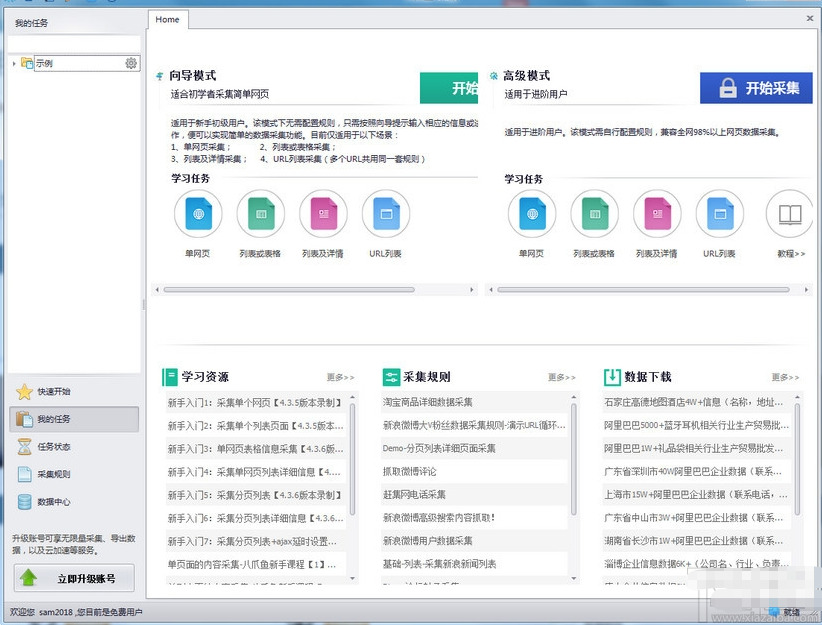Viewport: 822px width, 625px height.
Task: Select the URL列表 icon in 高级模式
Action: point(720,214)
